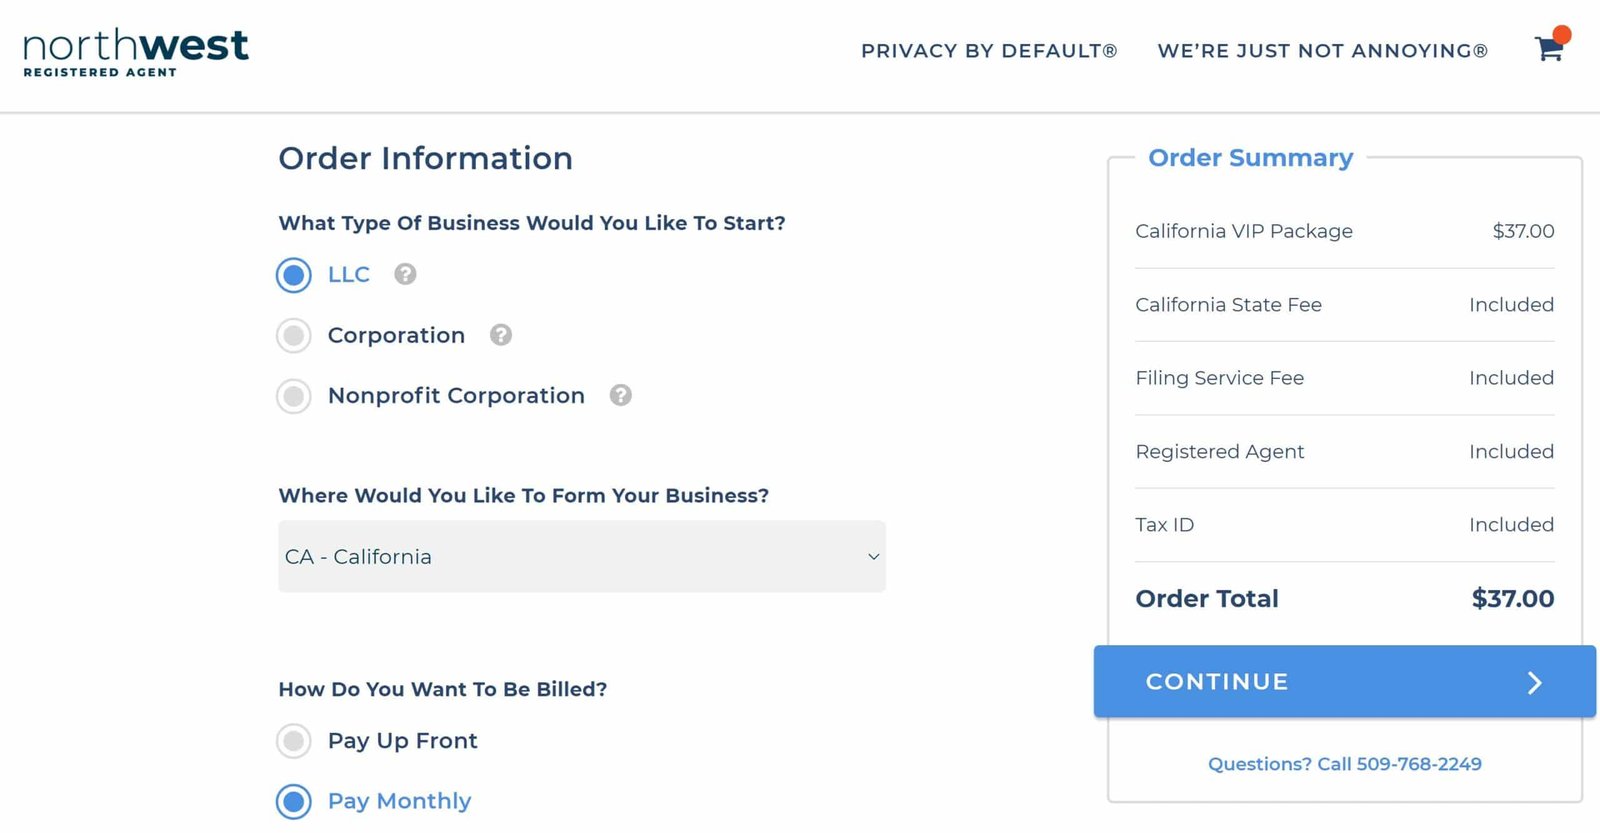
Task: Expand the state dropdown chevron arrow
Action: pos(873,557)
